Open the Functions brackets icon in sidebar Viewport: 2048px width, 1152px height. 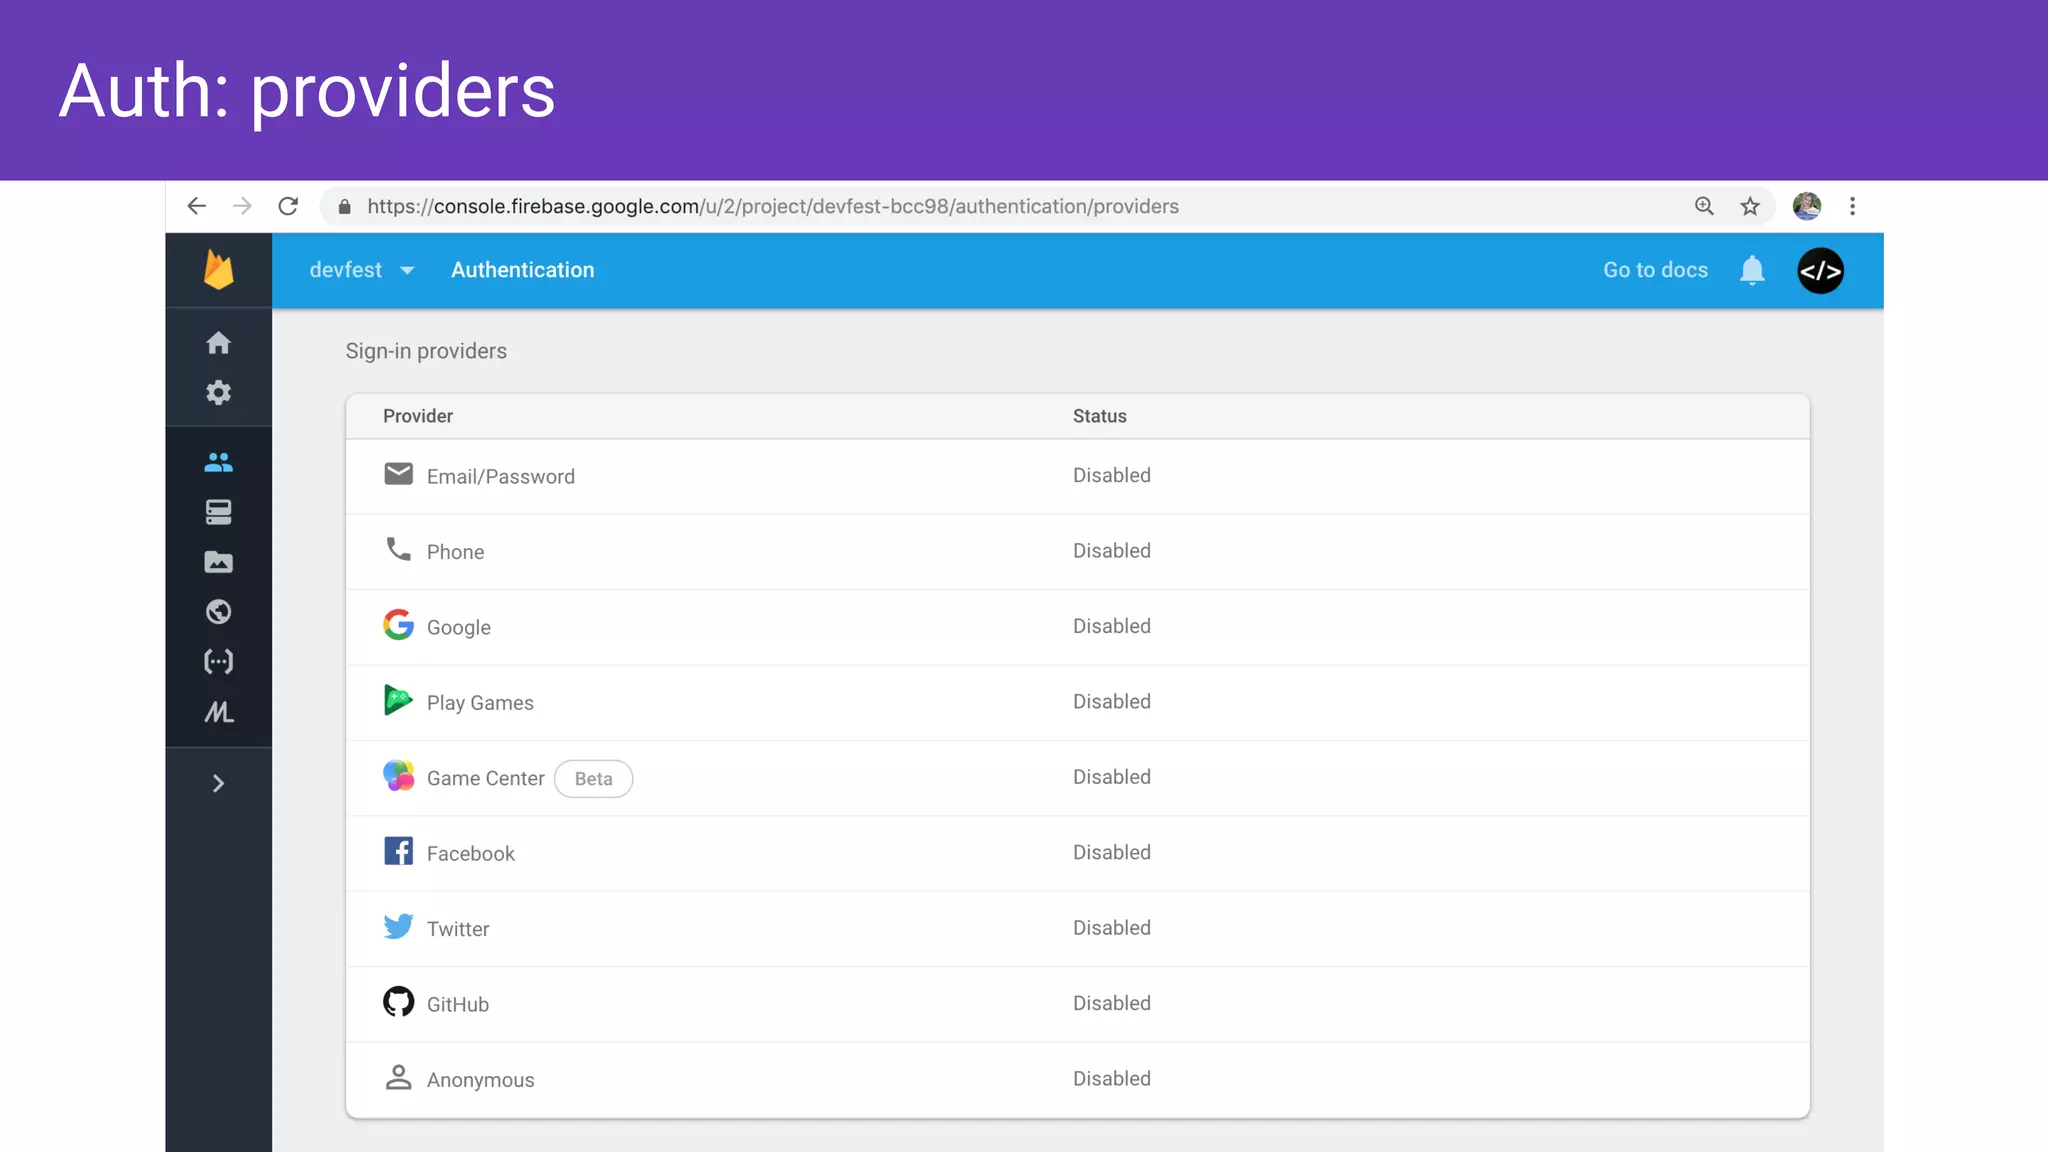click(218, 662)
